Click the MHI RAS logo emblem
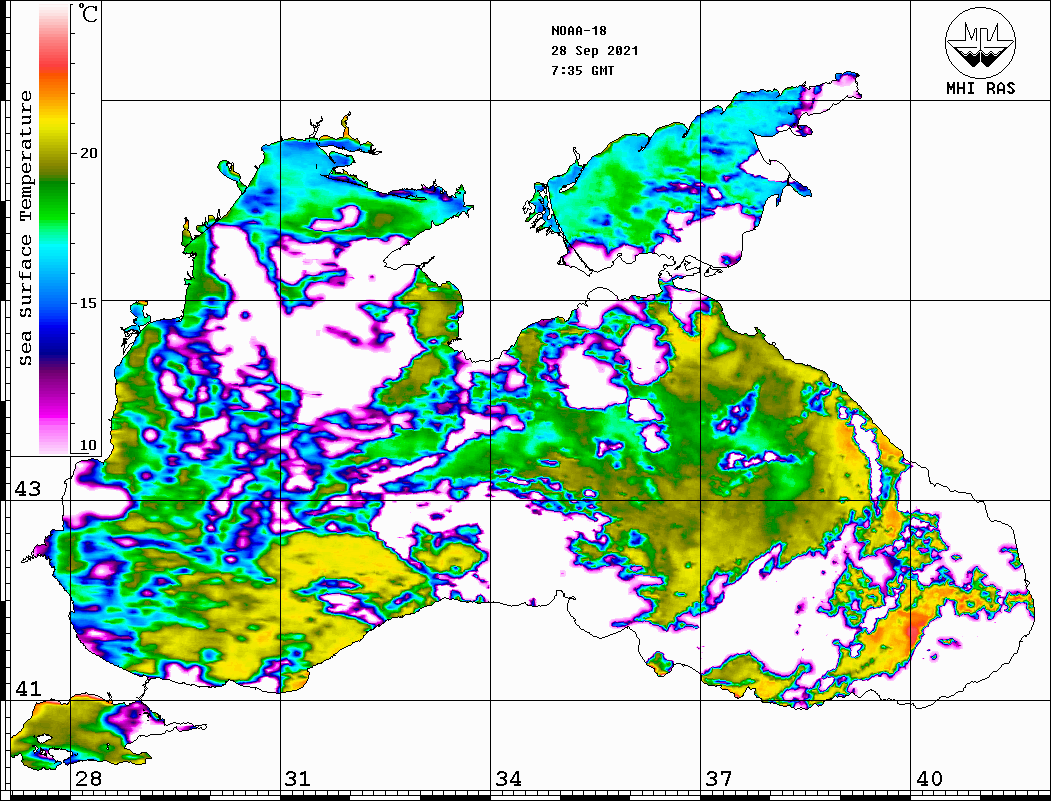The height and width of the screenshot is (801, 1051). coord(980,42)
